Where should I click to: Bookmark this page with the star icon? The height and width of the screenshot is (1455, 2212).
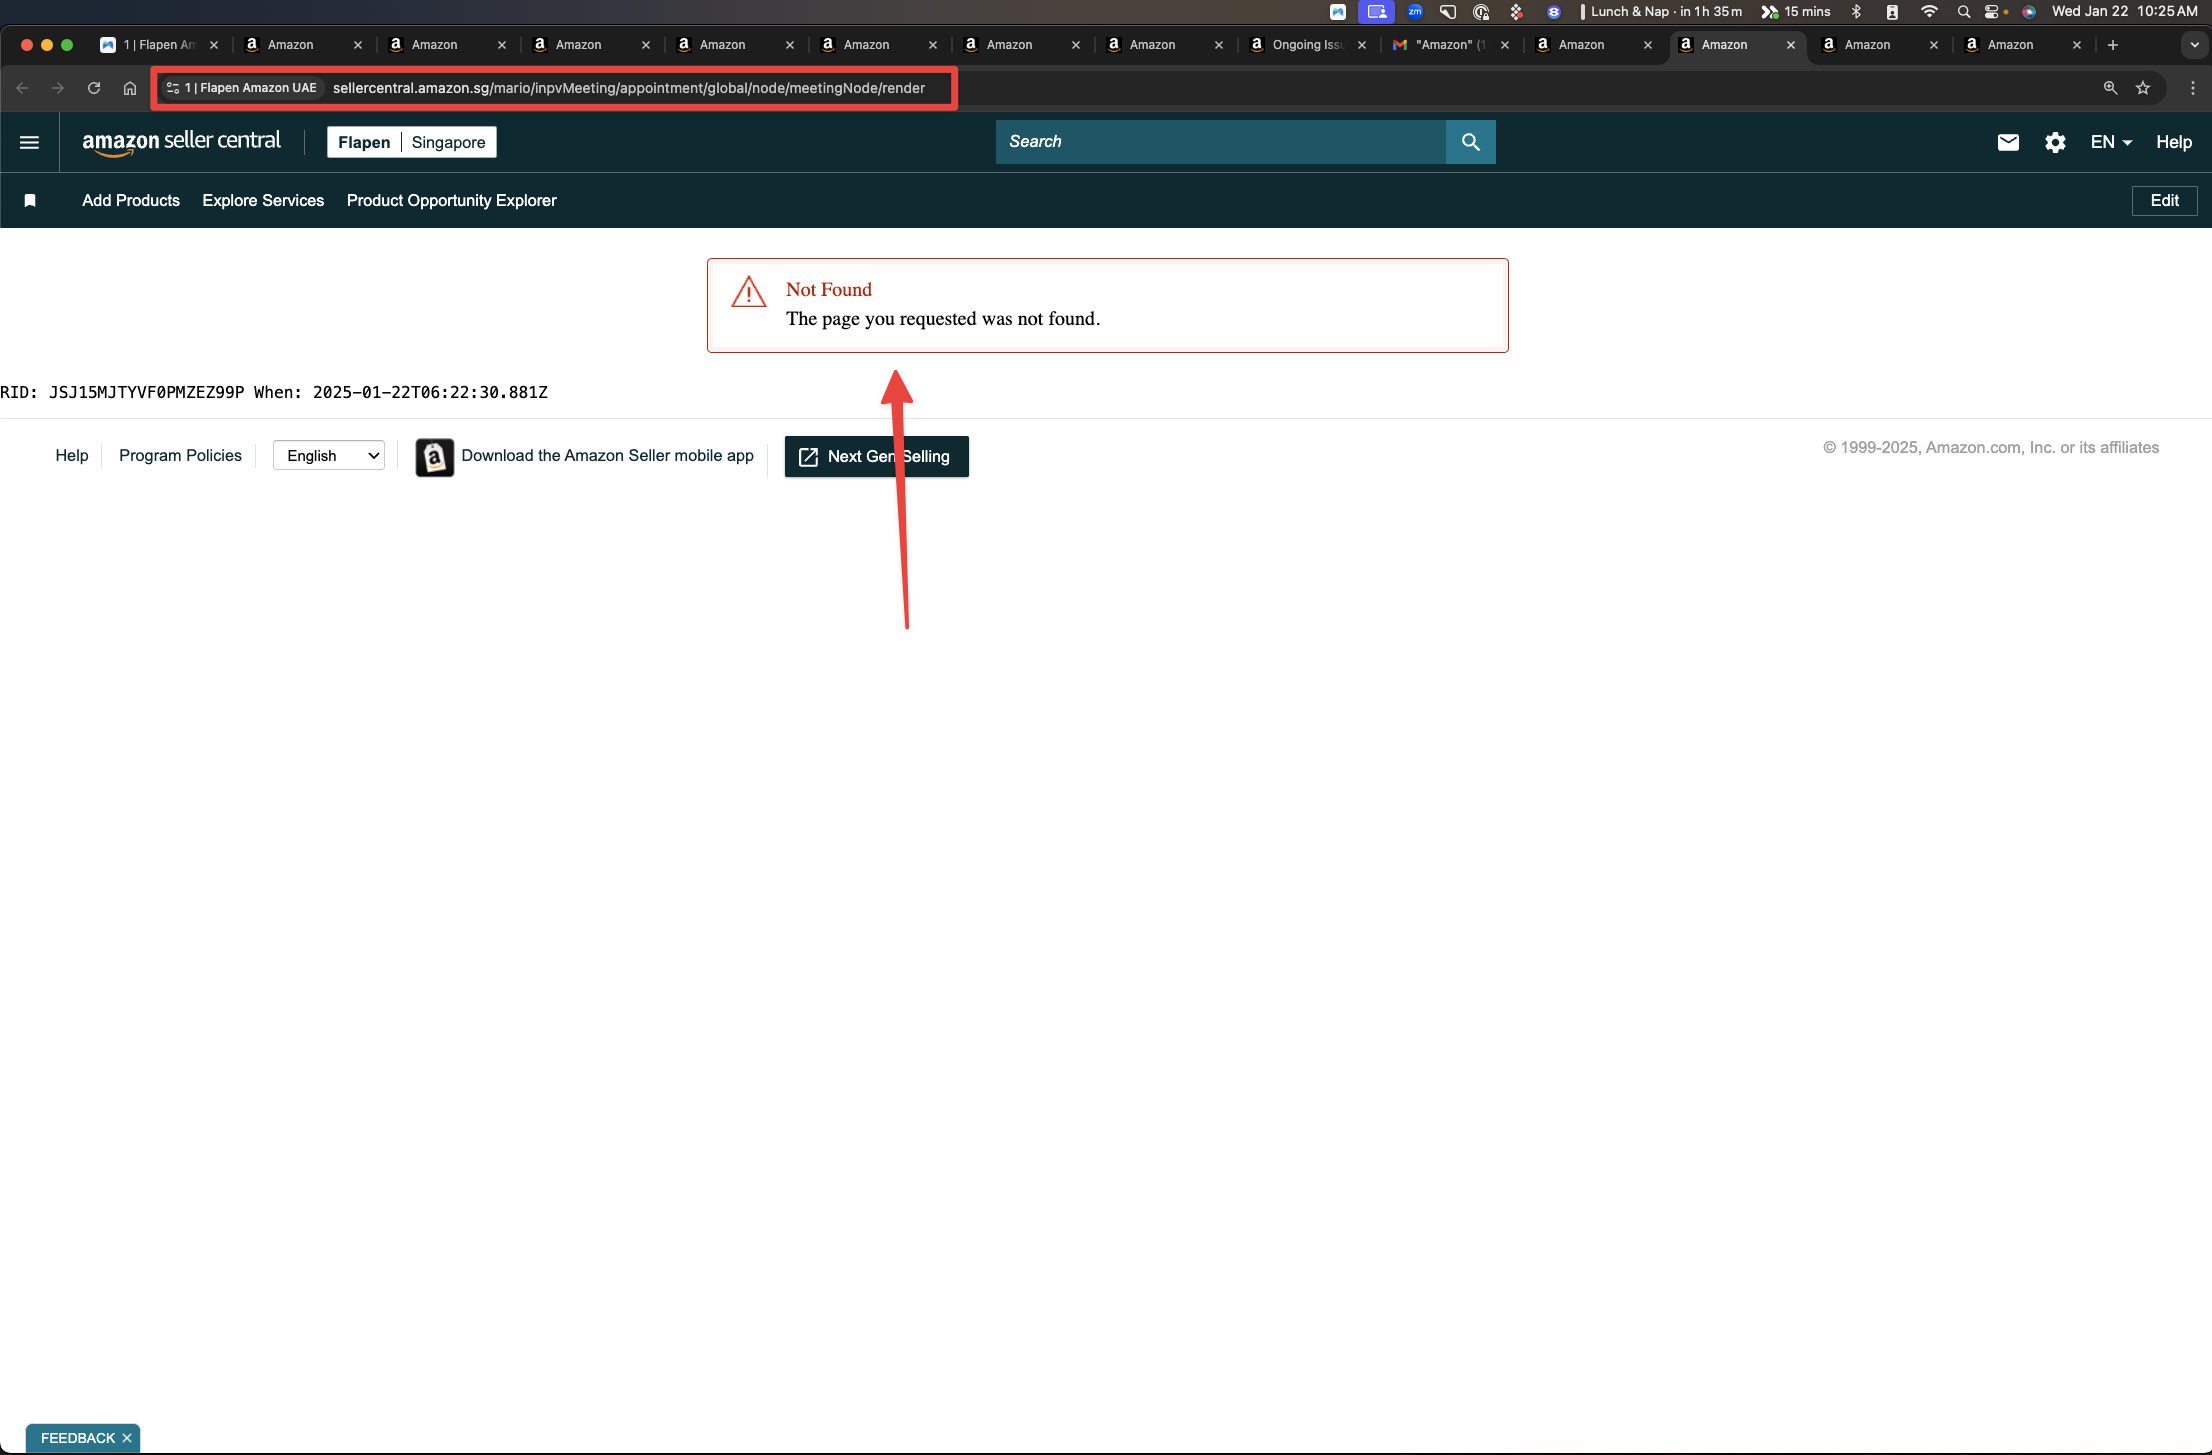tap(2143, 88)
